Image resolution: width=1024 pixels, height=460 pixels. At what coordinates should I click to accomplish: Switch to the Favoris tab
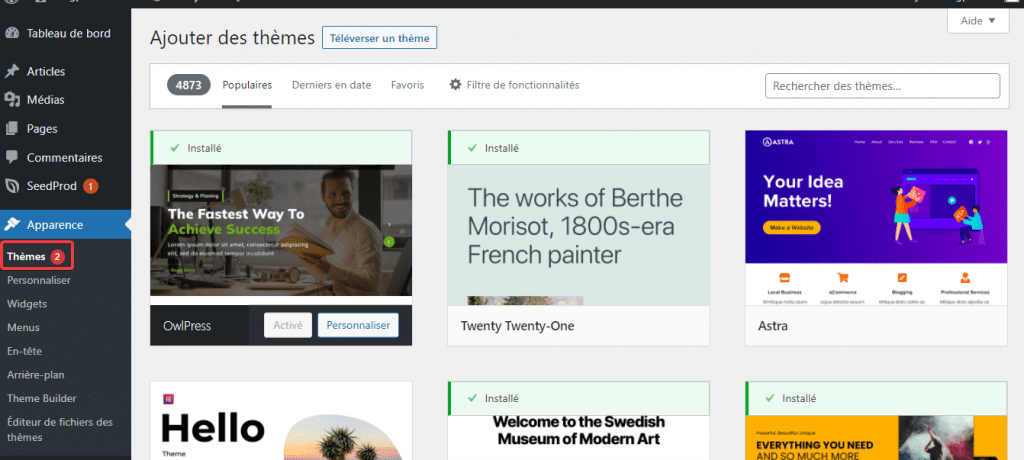(408, 85)
